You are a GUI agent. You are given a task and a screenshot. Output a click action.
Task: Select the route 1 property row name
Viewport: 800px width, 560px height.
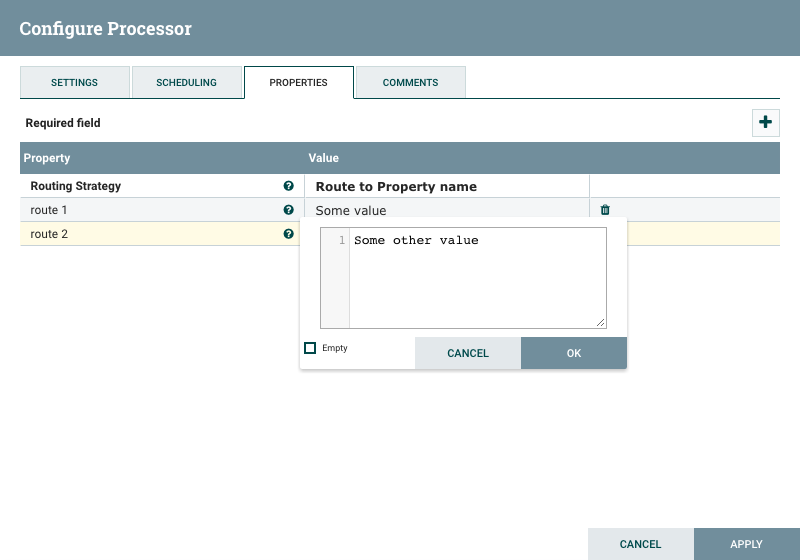point(49,210)
